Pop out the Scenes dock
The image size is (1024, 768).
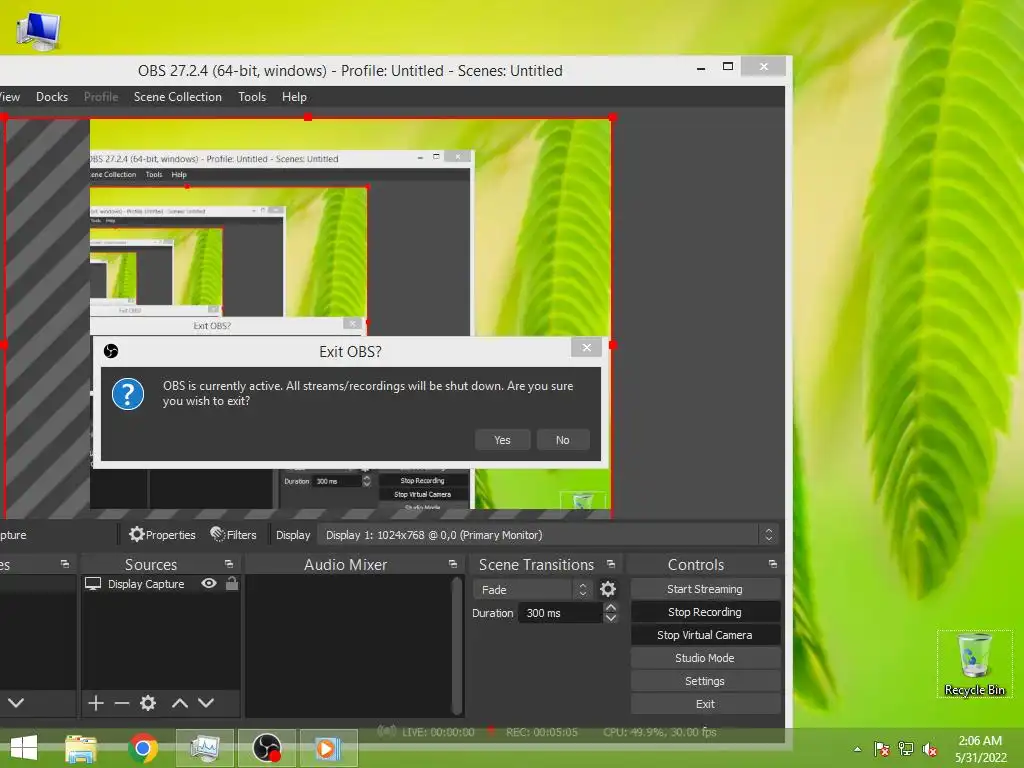point(65,564)
